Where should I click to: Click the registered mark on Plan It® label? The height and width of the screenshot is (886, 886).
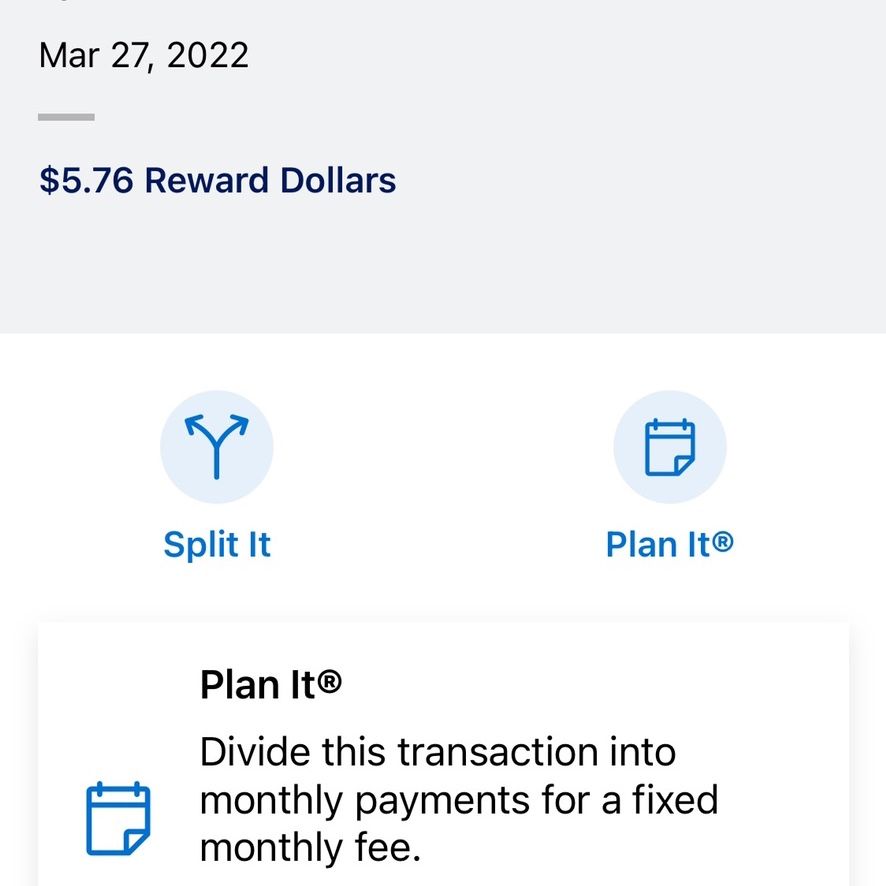coord(723,541)
